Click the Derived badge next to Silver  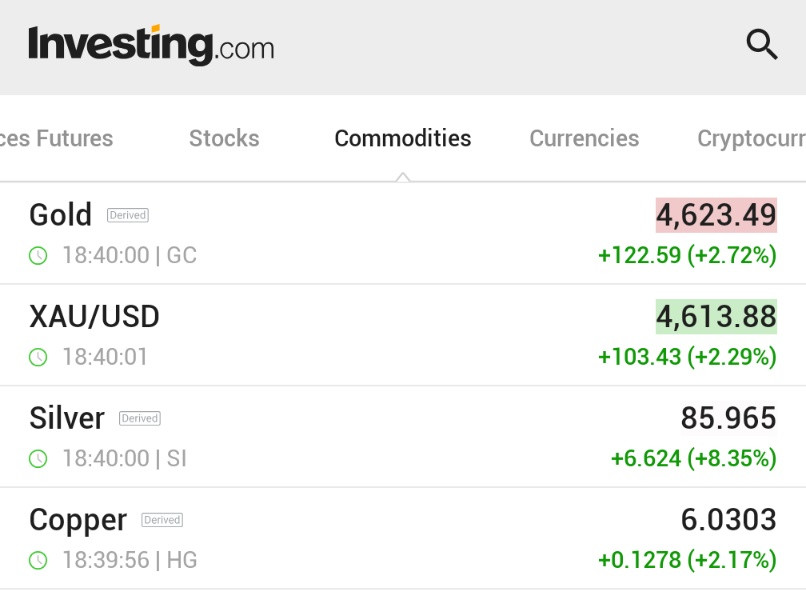[x=140, y=418]
